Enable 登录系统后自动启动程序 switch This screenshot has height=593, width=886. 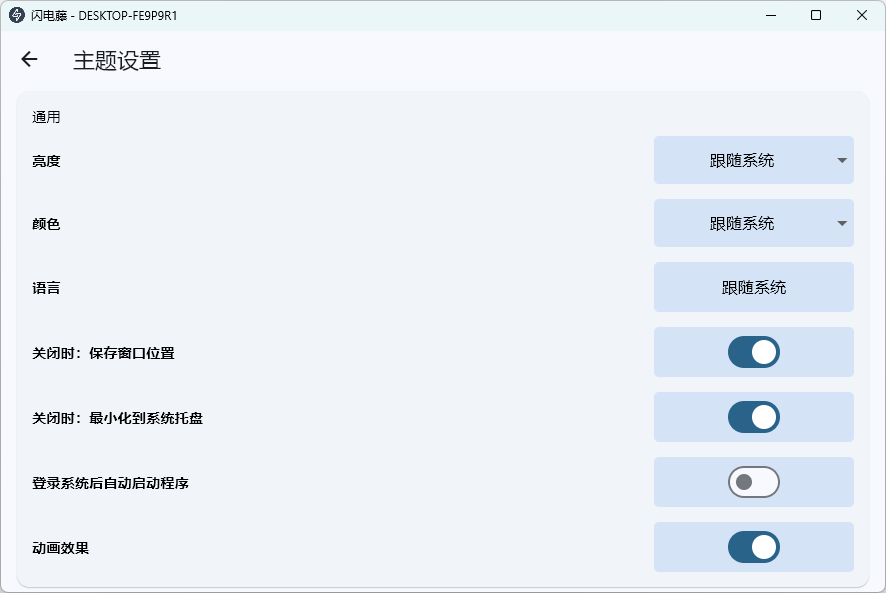click(753, 482)
